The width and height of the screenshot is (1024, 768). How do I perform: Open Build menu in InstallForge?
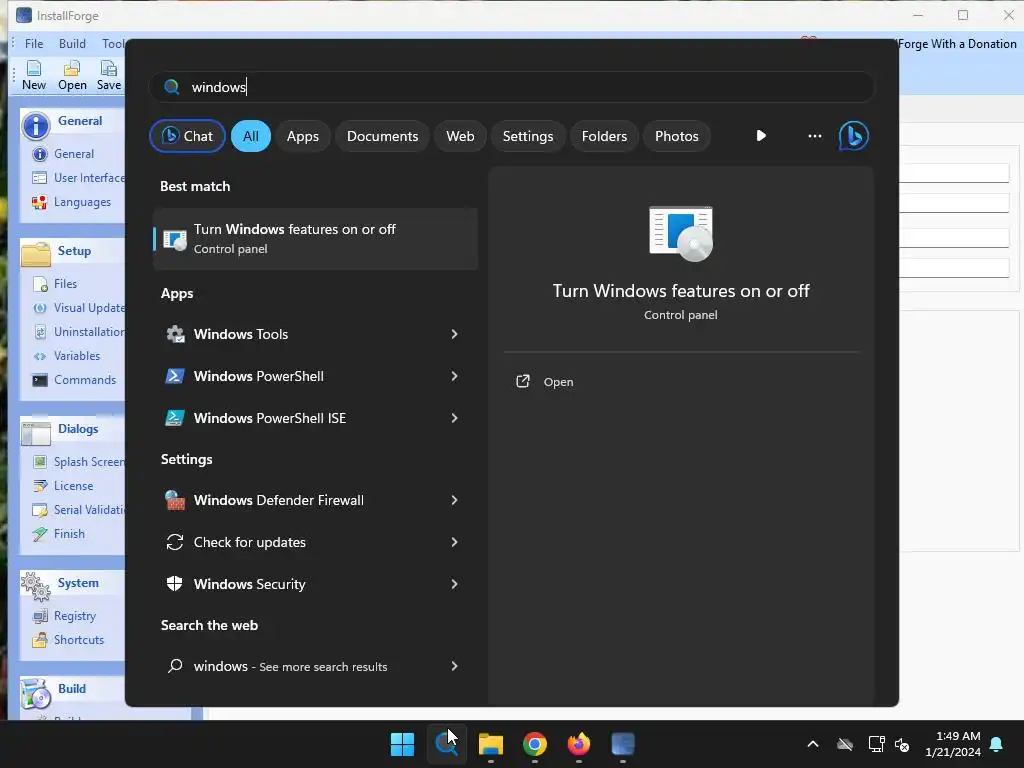72,44
